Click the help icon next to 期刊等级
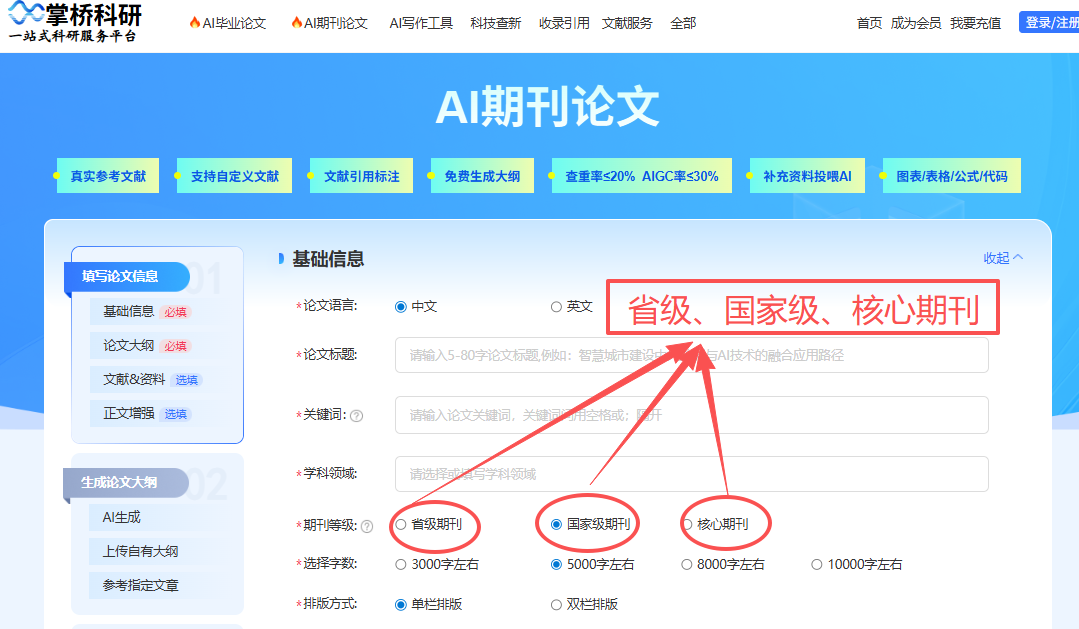 tap(367, 526)
